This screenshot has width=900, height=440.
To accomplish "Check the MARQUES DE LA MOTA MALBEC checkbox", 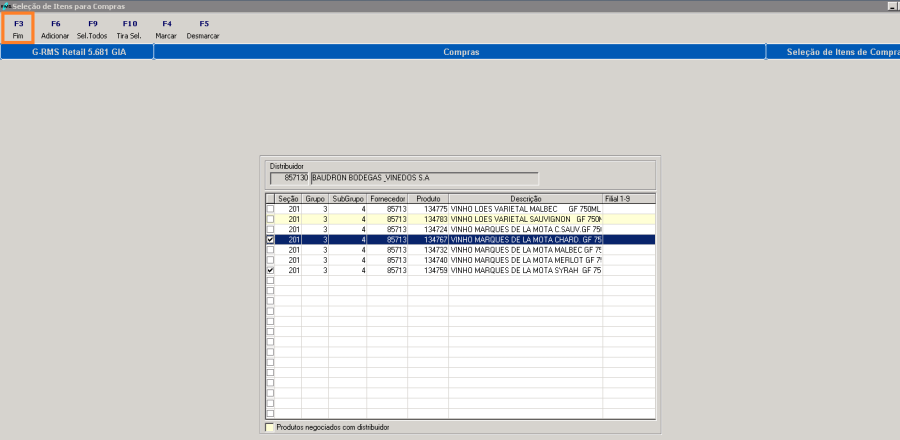I will pyautogui.click(x=270, y=250).
